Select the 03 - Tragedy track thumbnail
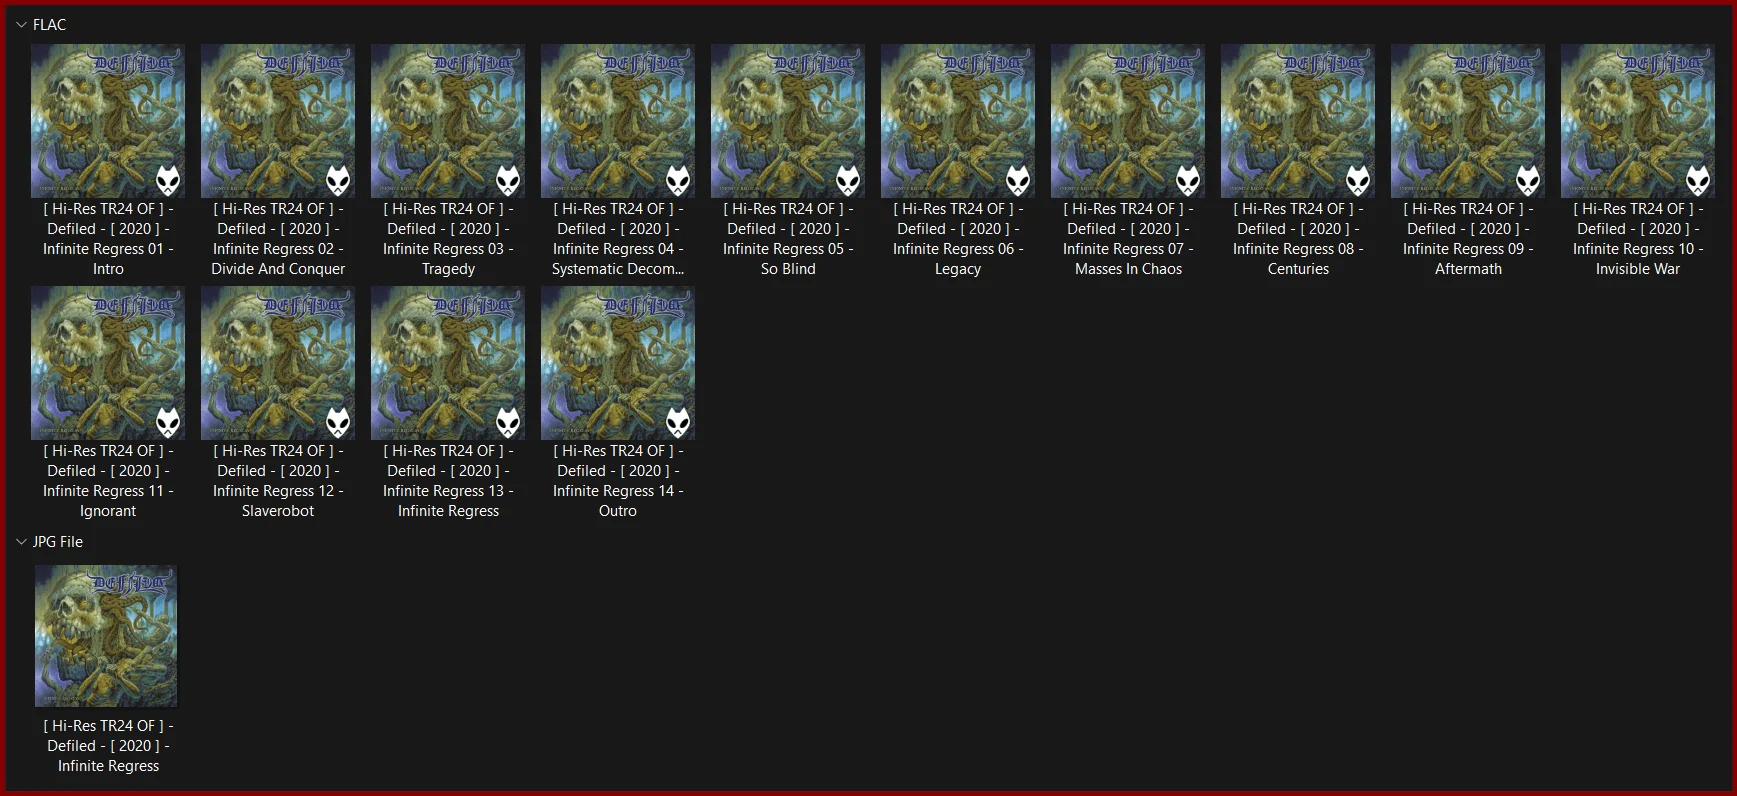 pos(448,121)
